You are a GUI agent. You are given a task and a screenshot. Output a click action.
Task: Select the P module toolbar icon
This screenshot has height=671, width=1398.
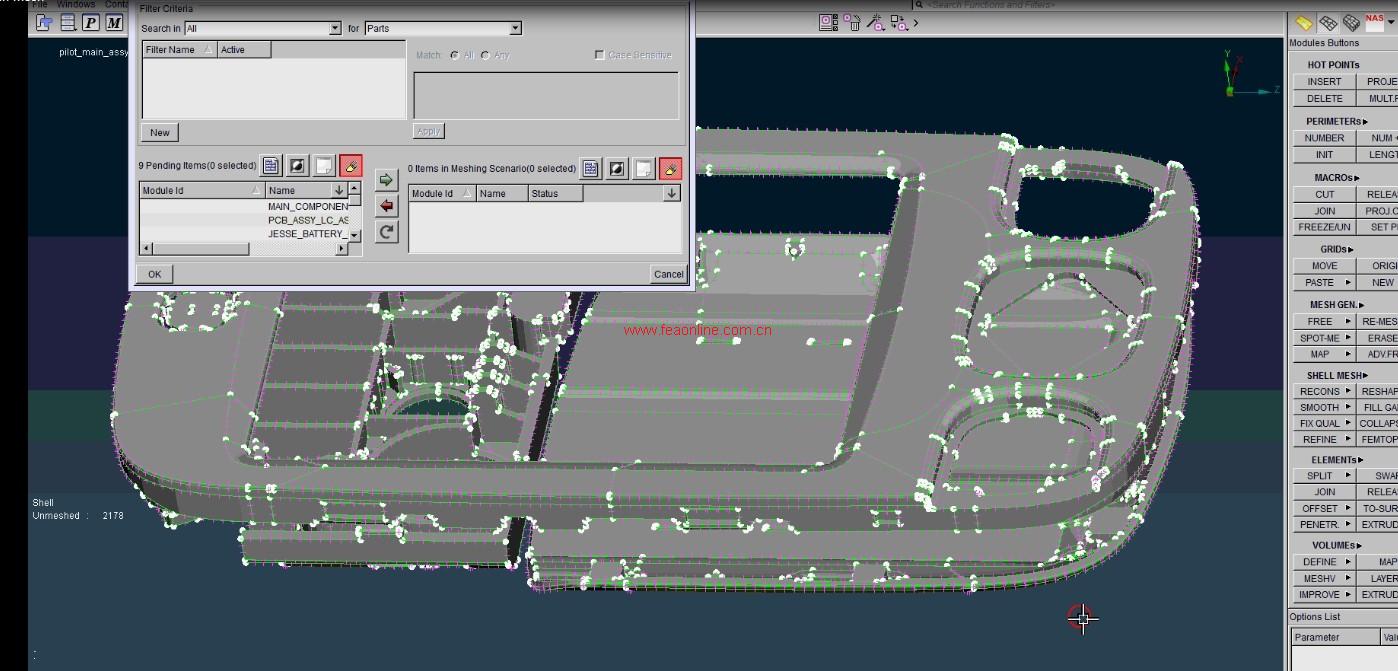[x=91, y=22]
